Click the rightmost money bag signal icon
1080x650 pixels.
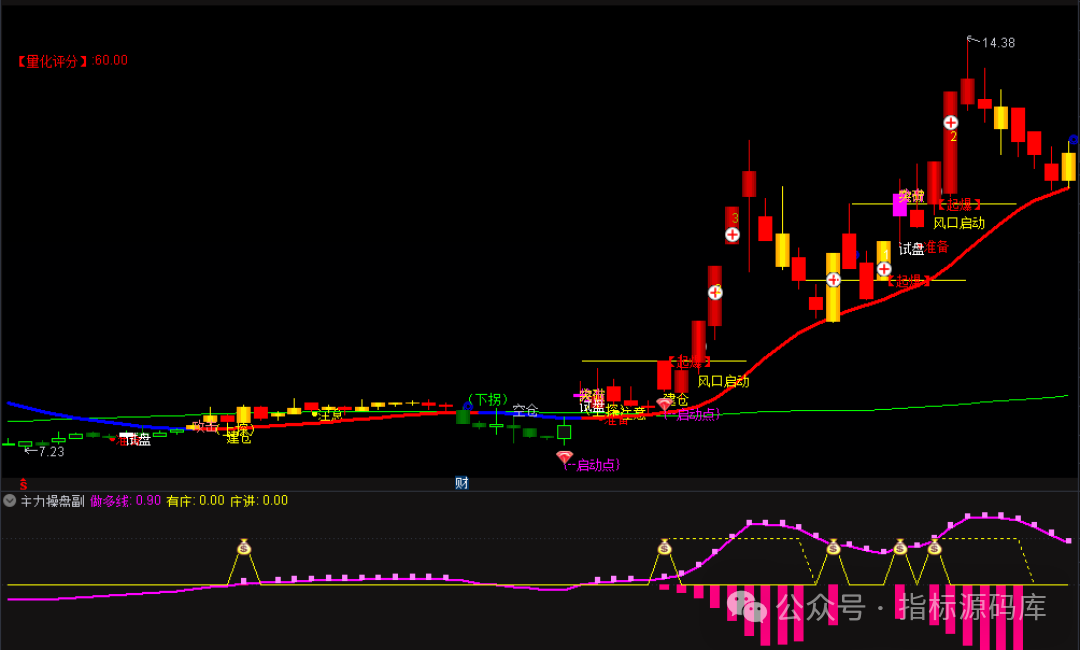coord(934,547)
